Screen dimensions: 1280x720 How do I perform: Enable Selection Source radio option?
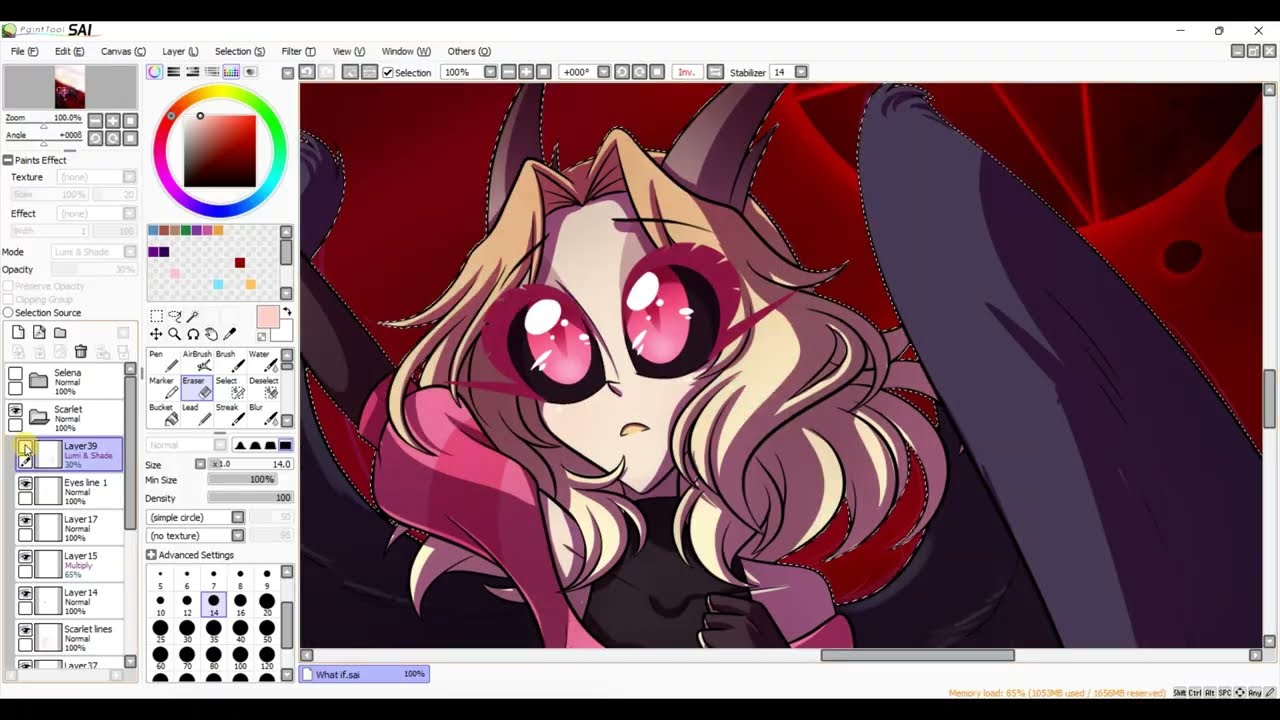tap(8, 313)
